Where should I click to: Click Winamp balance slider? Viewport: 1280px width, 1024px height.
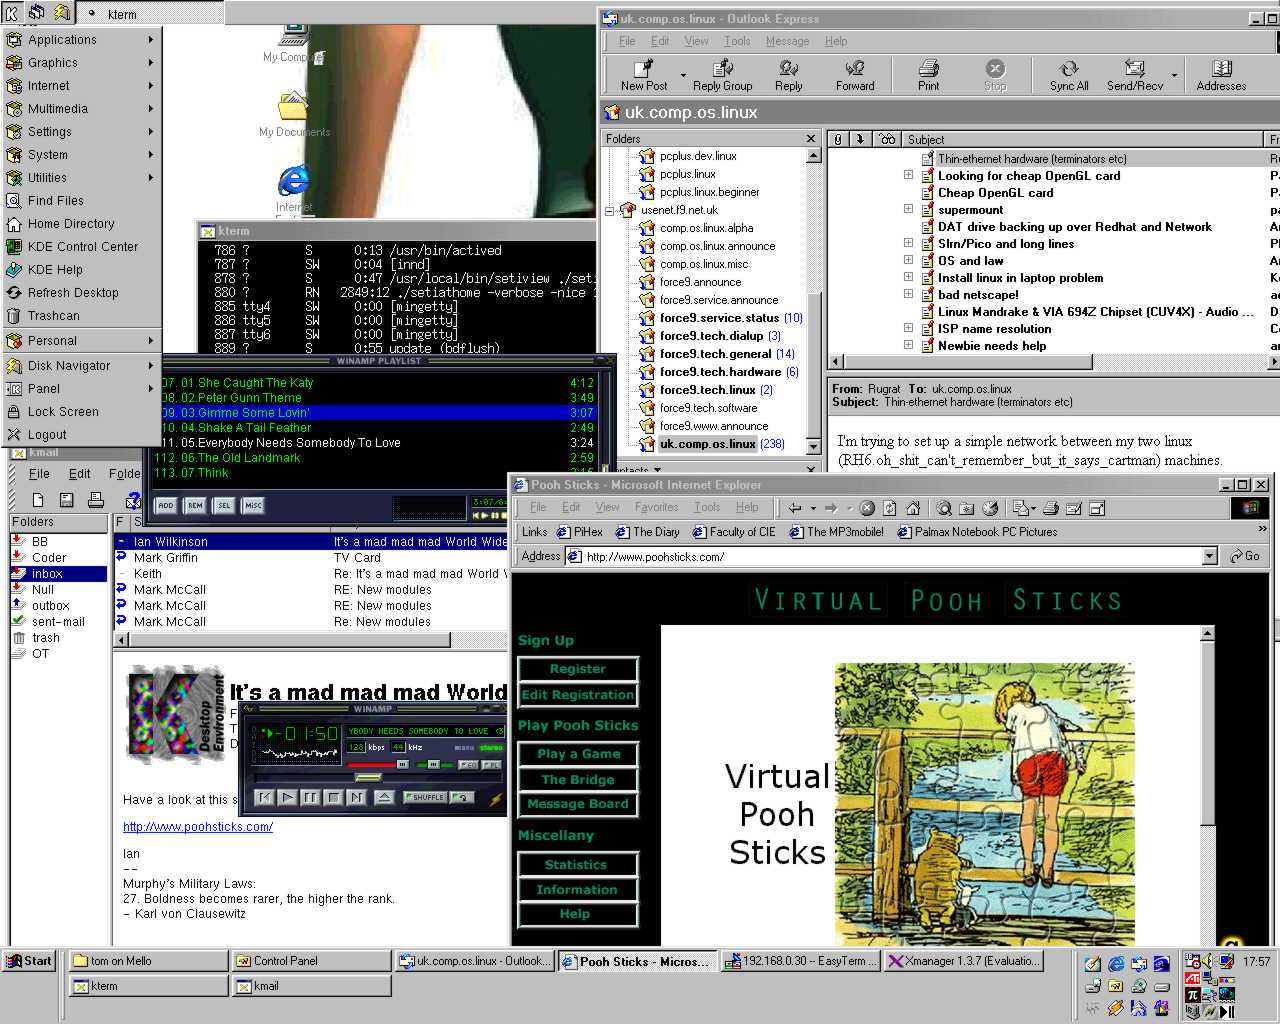pyautogui.click(x=434, y=765)
